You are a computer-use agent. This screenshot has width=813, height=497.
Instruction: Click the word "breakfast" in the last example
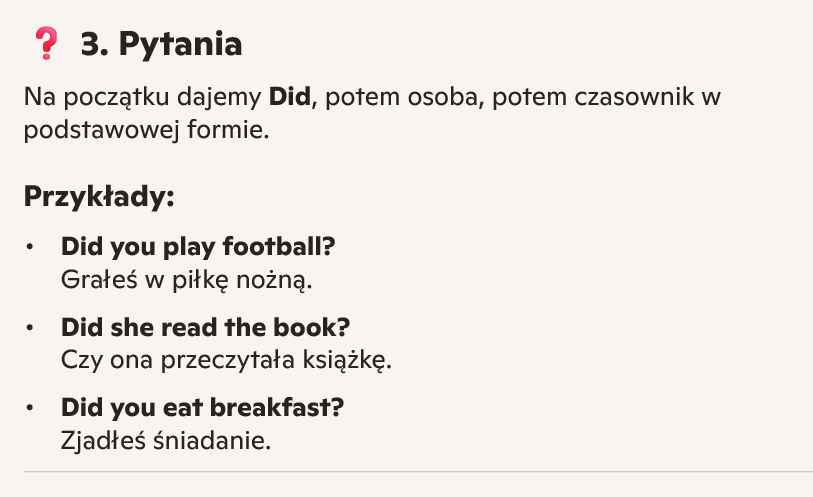pos(288,408)
